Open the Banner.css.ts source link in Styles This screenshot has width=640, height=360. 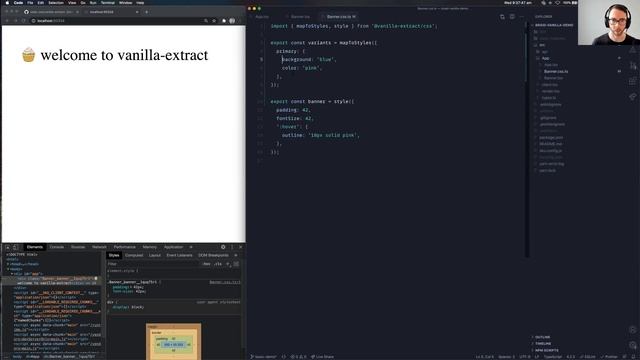[224, 282]
